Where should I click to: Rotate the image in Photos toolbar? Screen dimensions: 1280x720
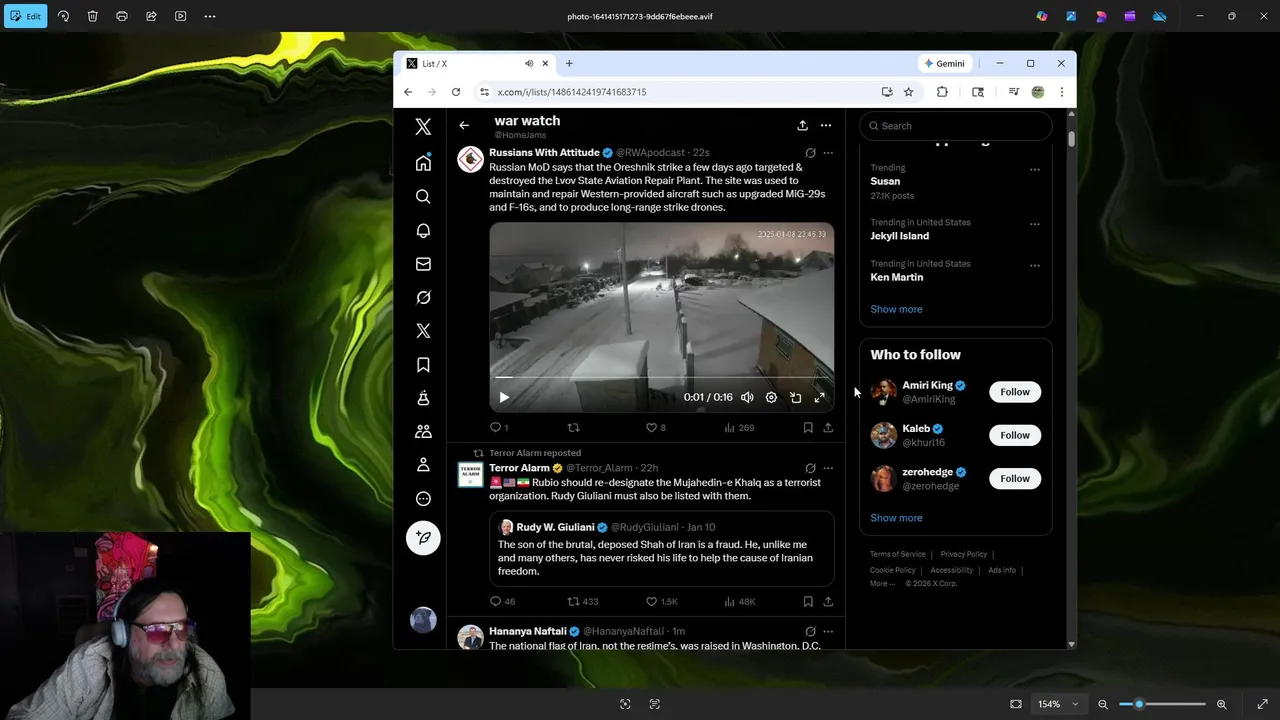pyautogui.click(x=63, y=16)
